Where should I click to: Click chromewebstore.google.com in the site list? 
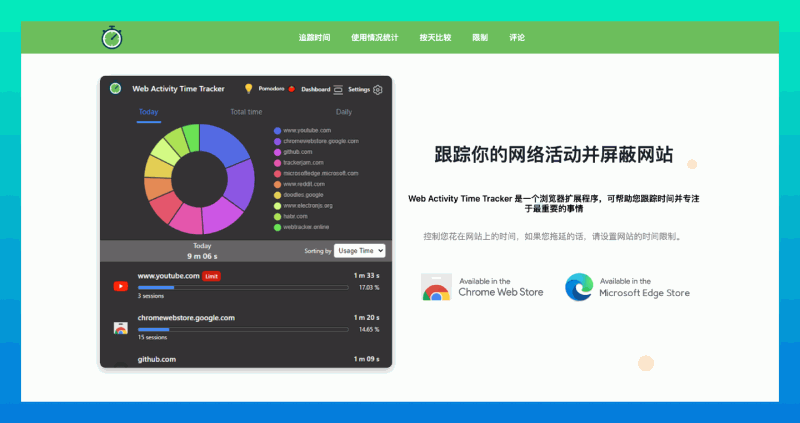click(x=186, y=318)
